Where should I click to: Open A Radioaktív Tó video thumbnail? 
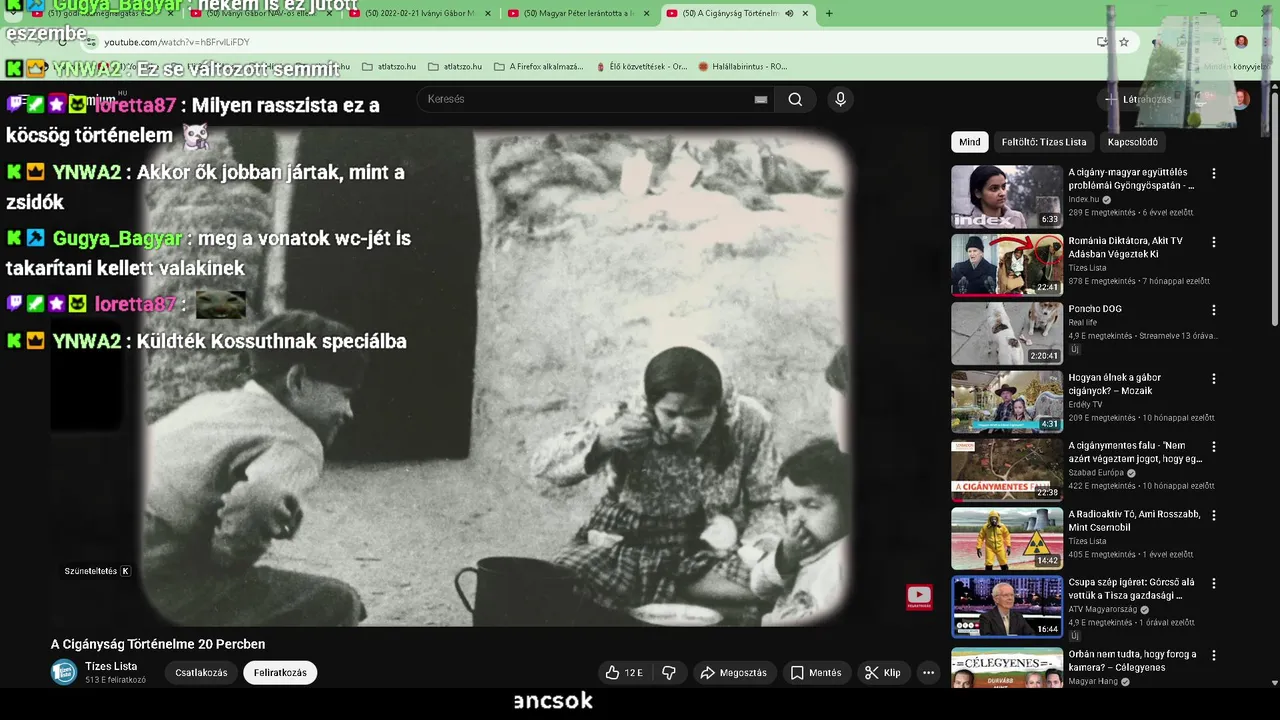(x=1007, y=539)
